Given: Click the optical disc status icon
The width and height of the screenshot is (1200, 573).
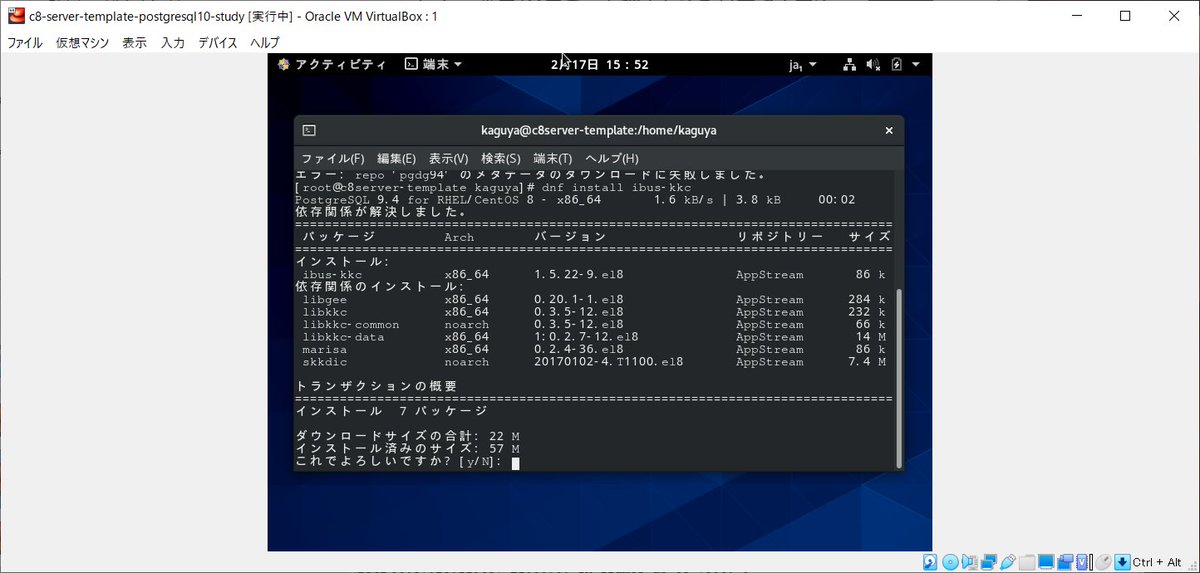Looking at the screenshot, I should click(950, 562).
